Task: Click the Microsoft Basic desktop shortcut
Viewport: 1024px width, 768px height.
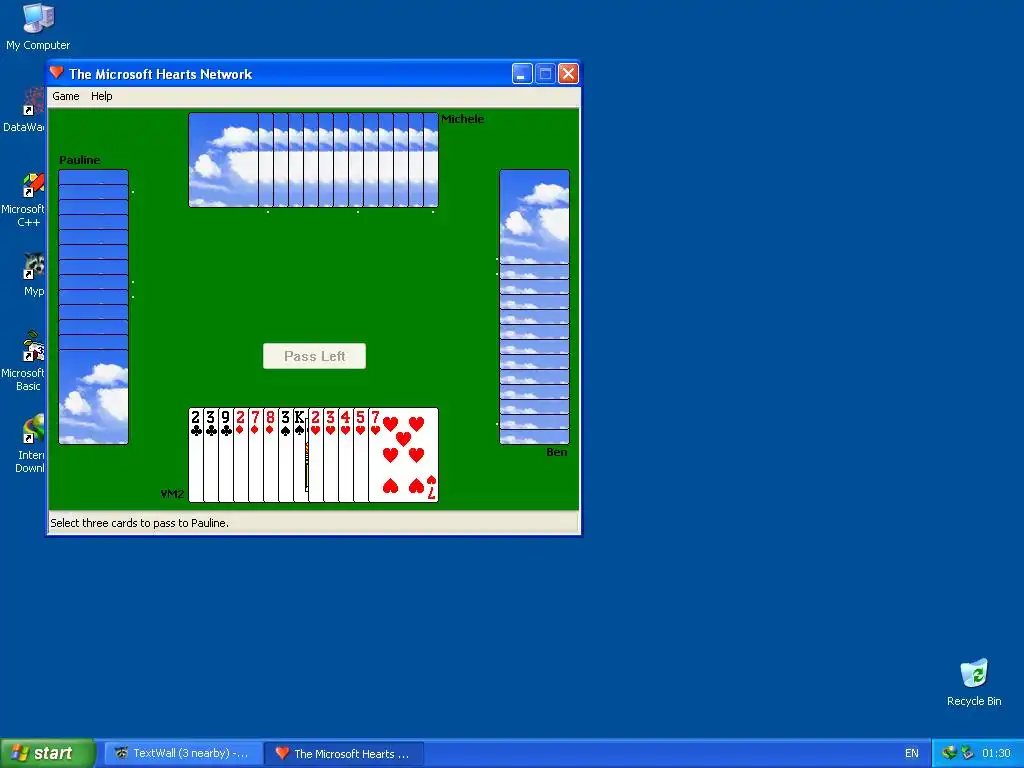Action: point(24,361)
